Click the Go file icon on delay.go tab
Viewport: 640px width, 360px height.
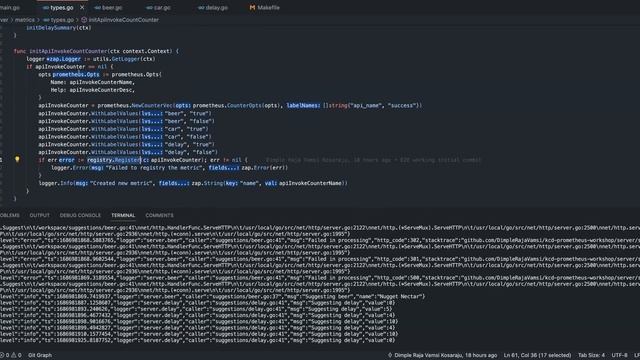click(x=201, y=7)
